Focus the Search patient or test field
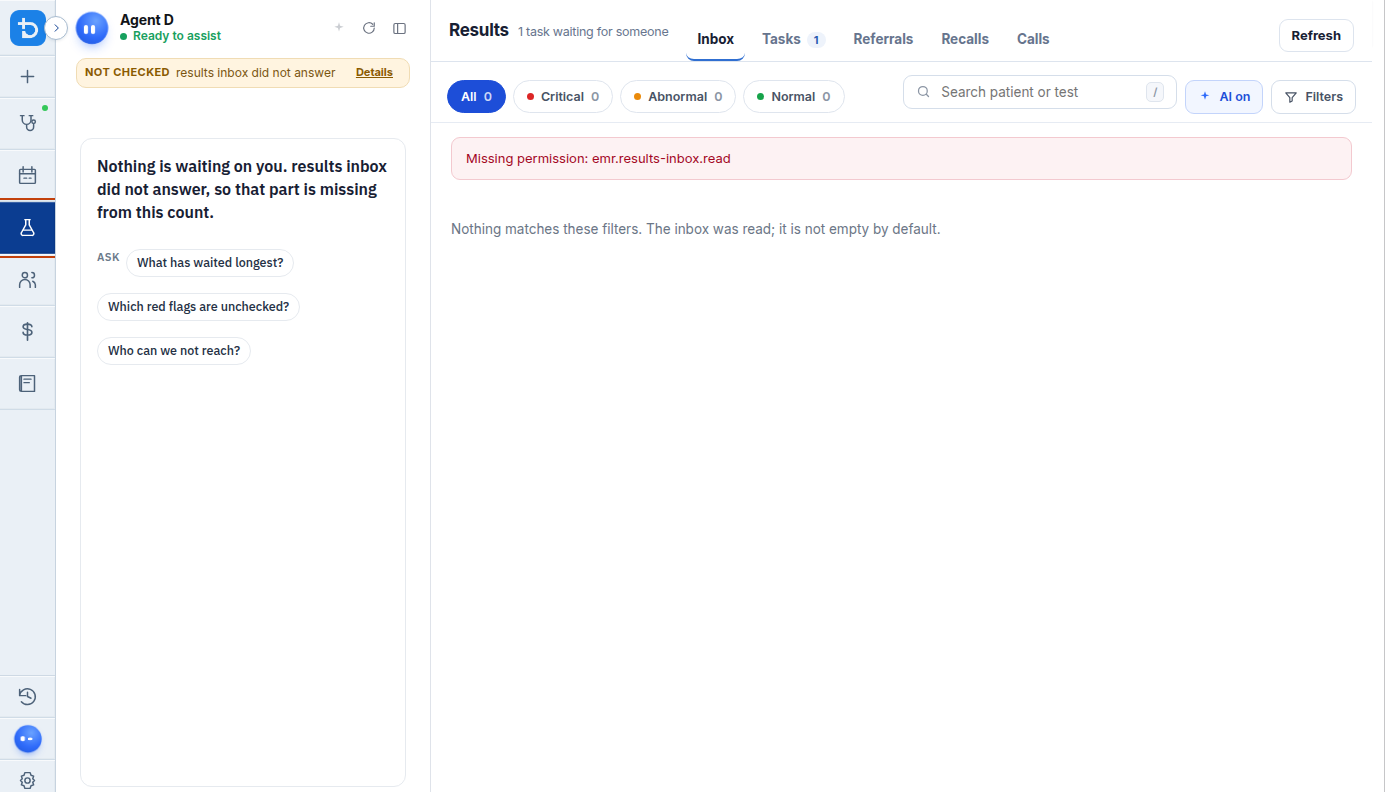Screen dimensions: 1388x792 click(x=1040, y=92)
